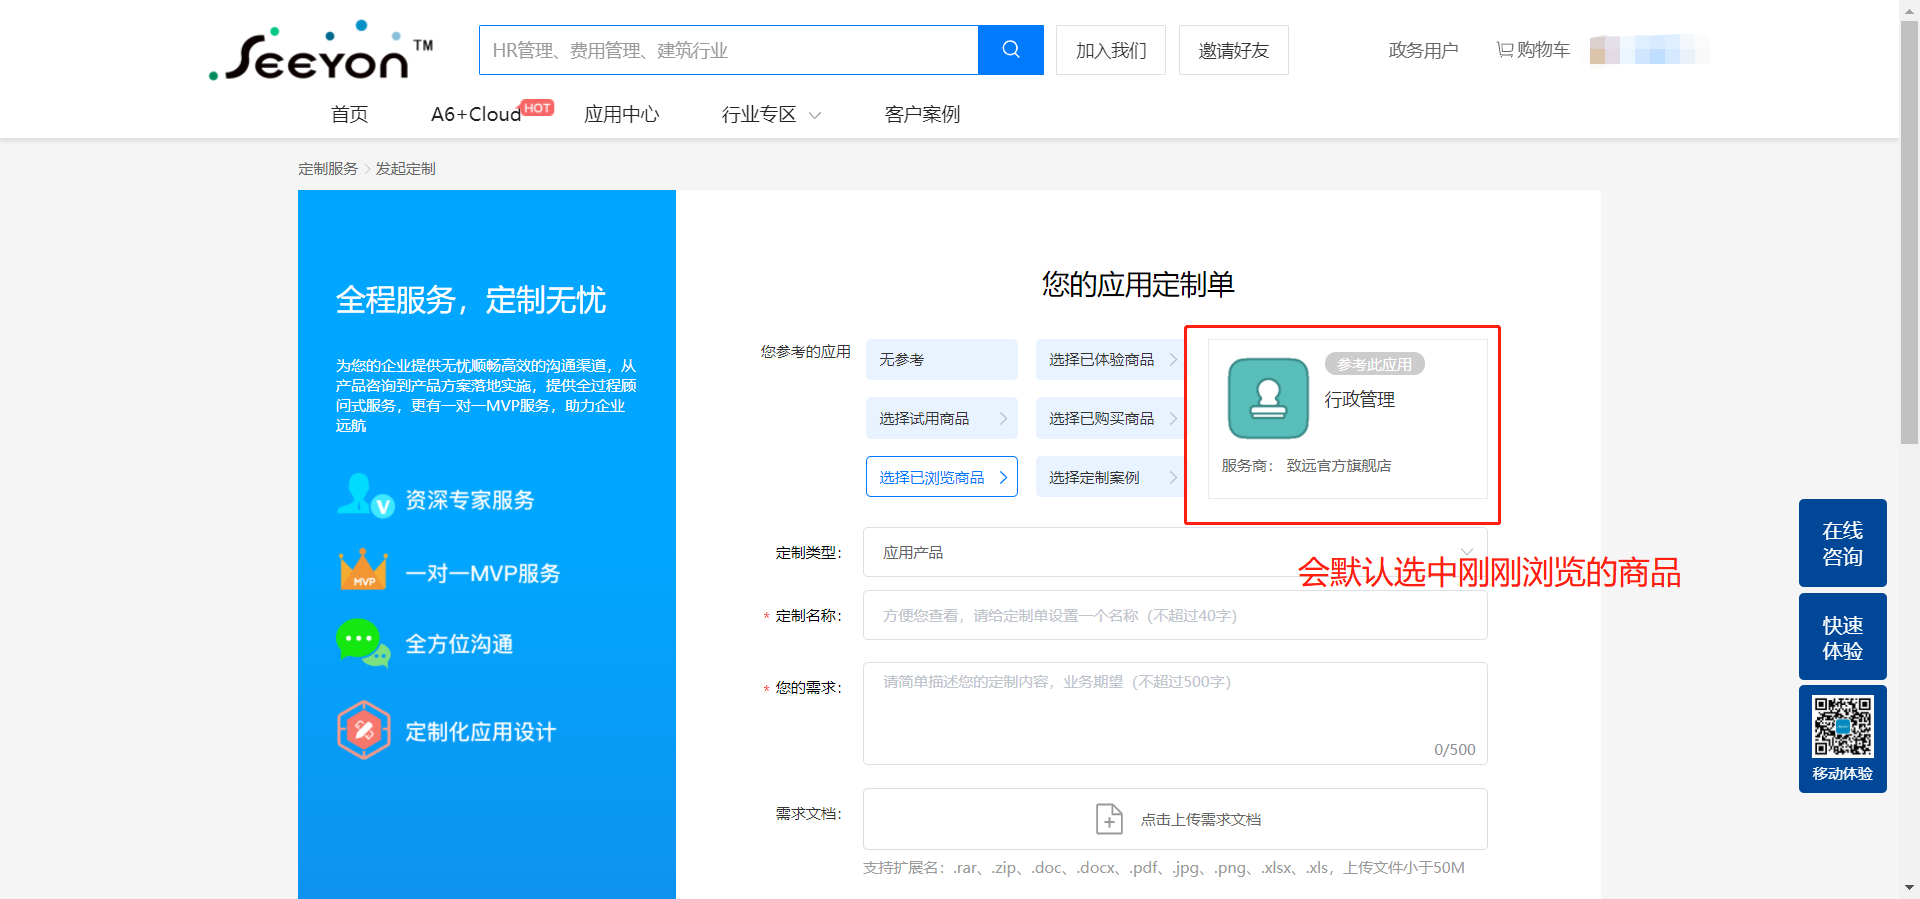The image size is (1920, 899).
Task: Expand 选择已购买商品 option
Action: [1112, 418]
